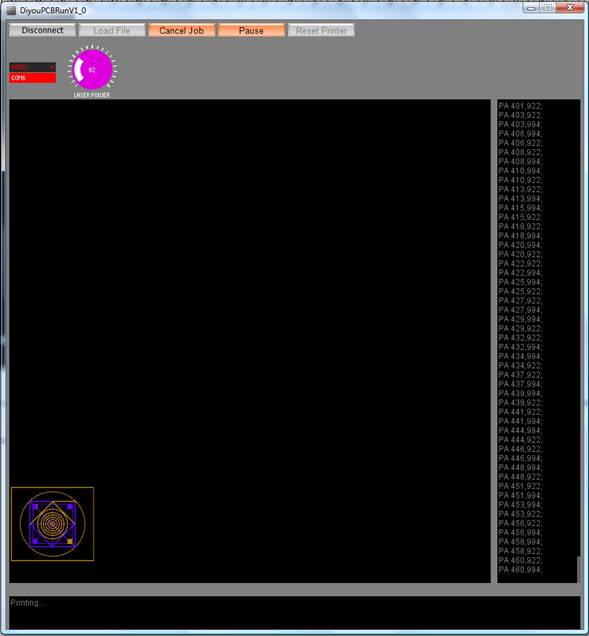Image resolution: width=589 pixels, height=636 pixels.
Task: Minimize the DiyouPCBRun window
Action: 531,8
